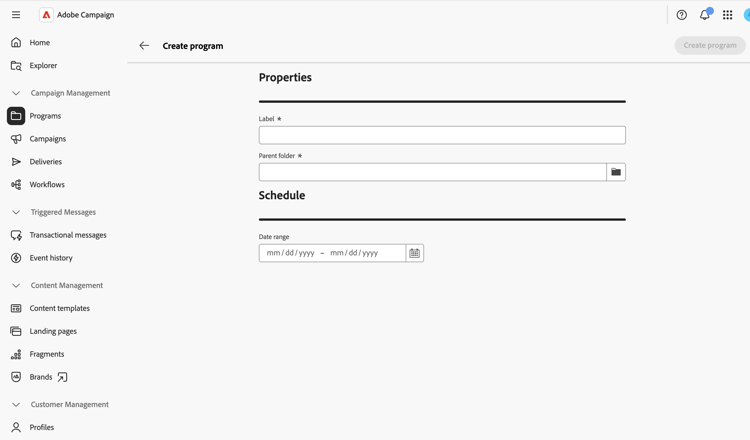Collapse the Customer Management section
This screenshot has height=440, width=750.
[16, 405]
